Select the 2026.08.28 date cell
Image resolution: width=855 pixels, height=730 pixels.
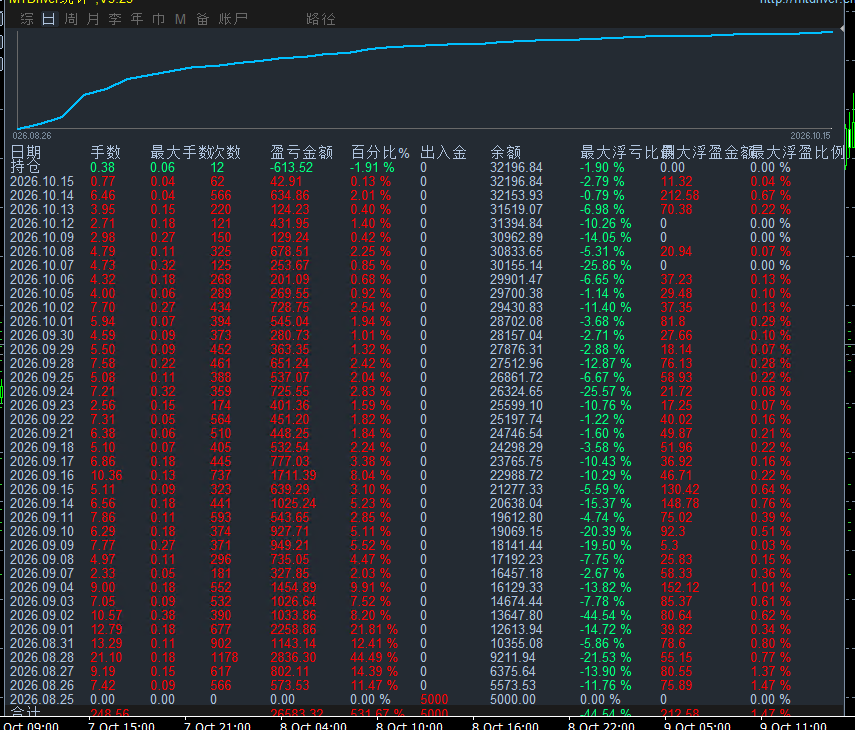coord(42,657)
